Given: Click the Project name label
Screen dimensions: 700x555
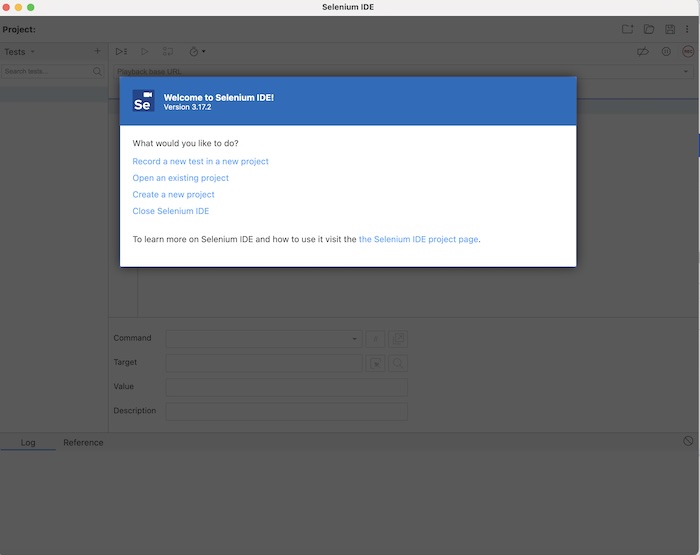Looking at the screenshot, I should [19, 29].
